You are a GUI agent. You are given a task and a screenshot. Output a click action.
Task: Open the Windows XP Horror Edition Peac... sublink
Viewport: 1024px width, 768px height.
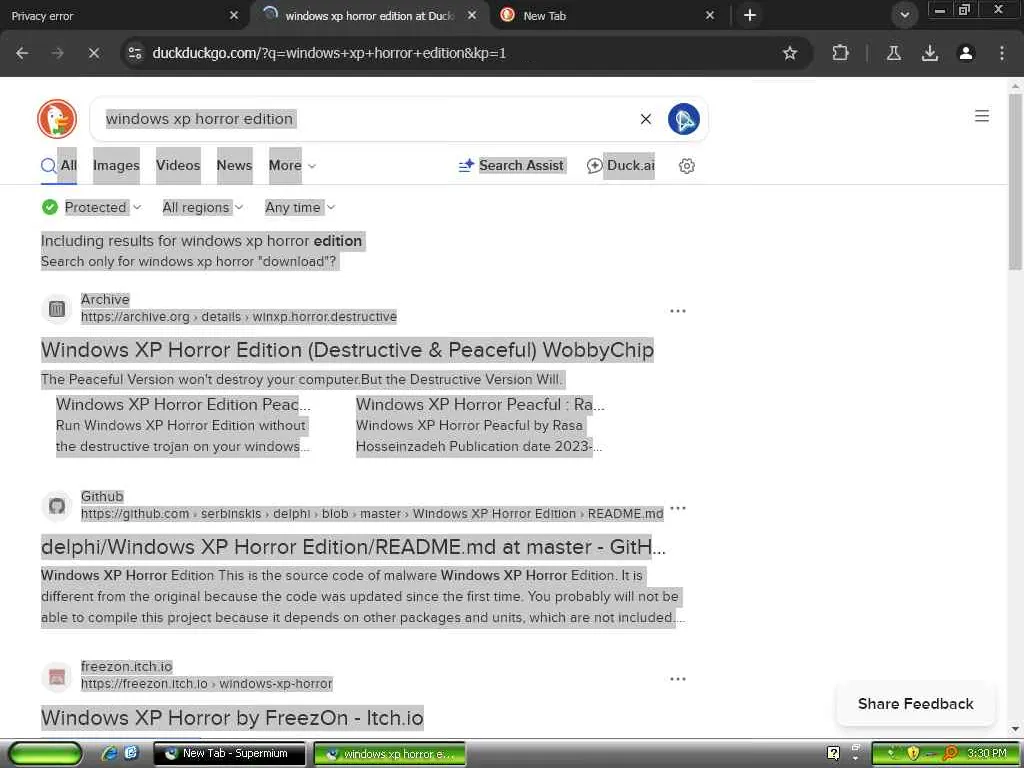tap(183, 404)
